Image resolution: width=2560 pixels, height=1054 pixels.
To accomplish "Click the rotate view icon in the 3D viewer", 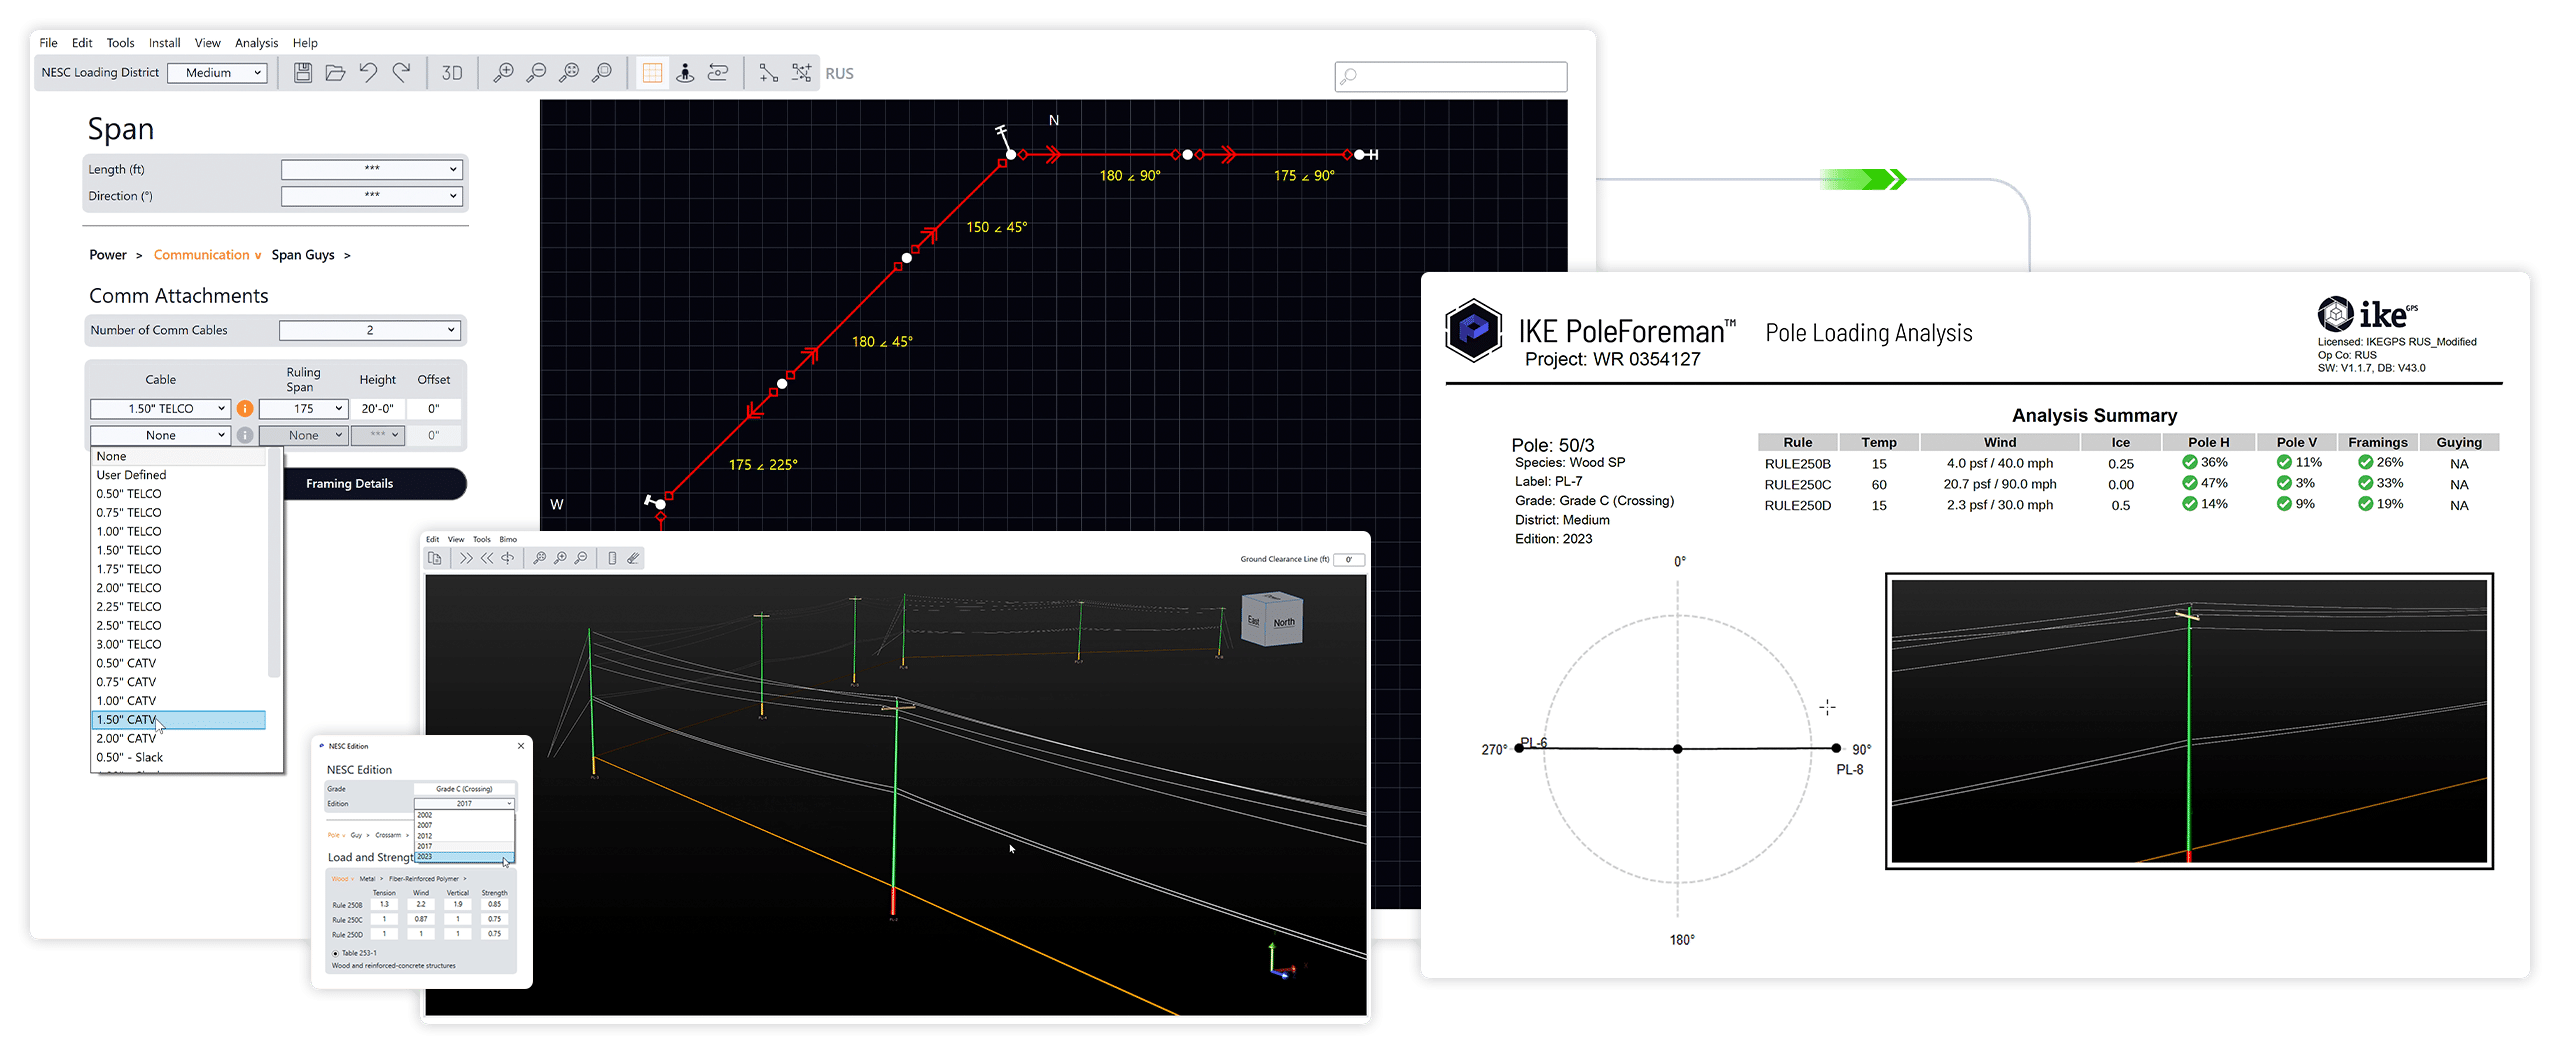I will click(x=507, y=559).
